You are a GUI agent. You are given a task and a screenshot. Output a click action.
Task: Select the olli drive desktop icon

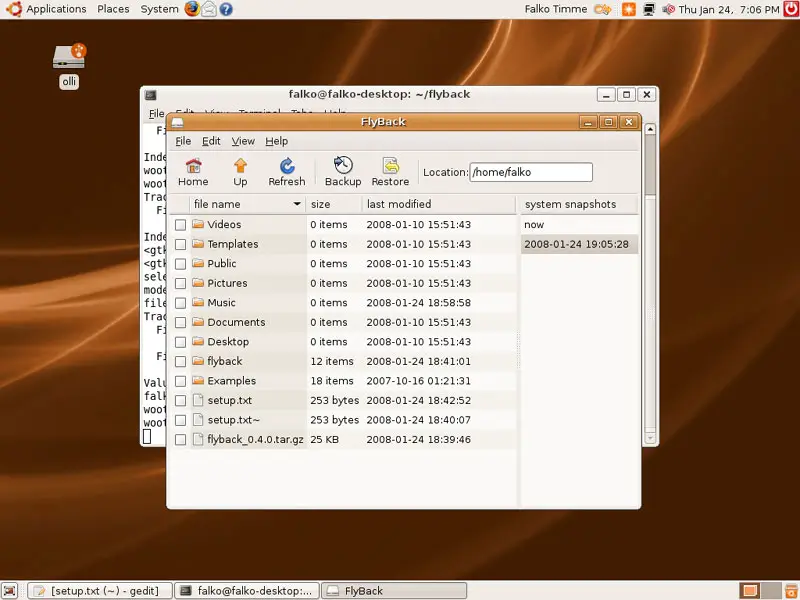point(69,56)
